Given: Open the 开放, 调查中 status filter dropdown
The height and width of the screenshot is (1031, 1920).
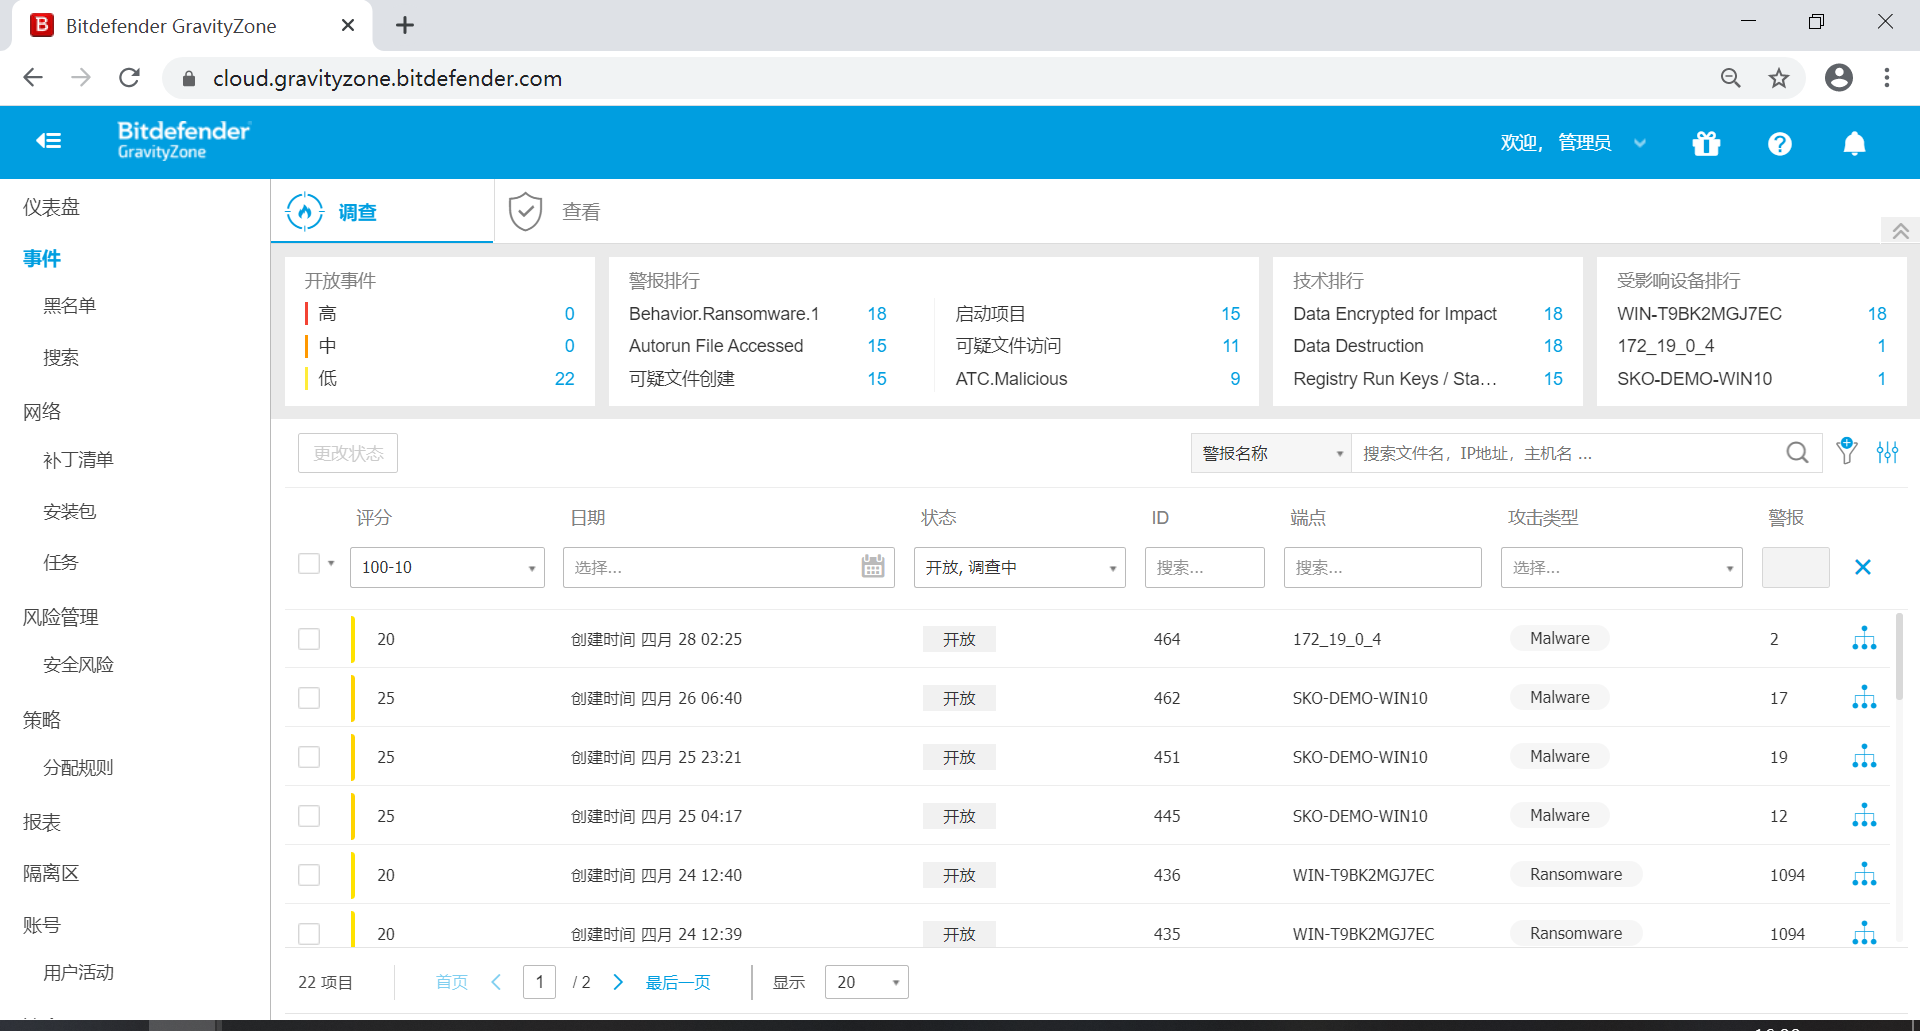Looking at the screenshot, I should (1019, 567).
